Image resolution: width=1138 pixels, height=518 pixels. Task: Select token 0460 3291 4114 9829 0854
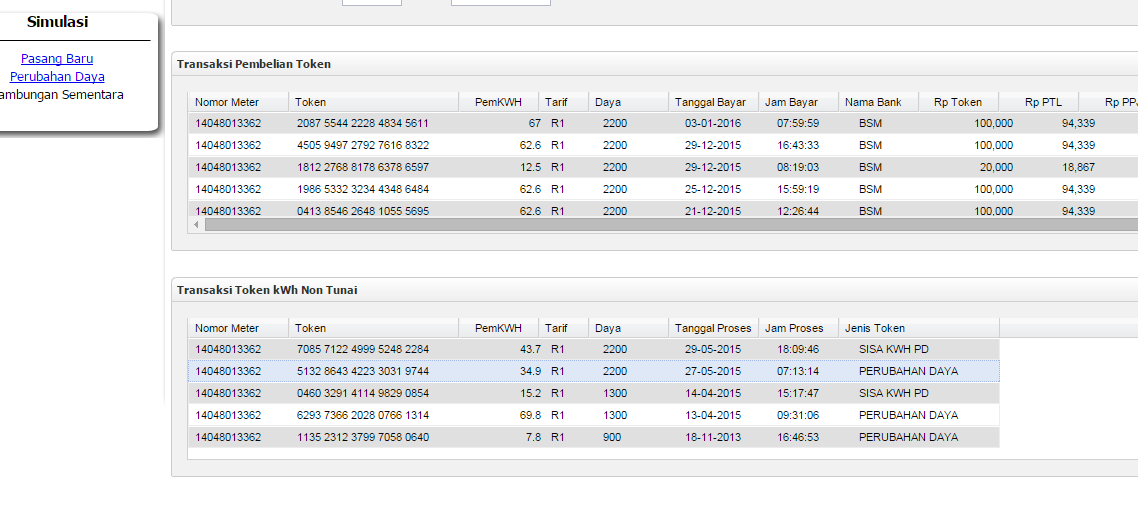[362, 393]
